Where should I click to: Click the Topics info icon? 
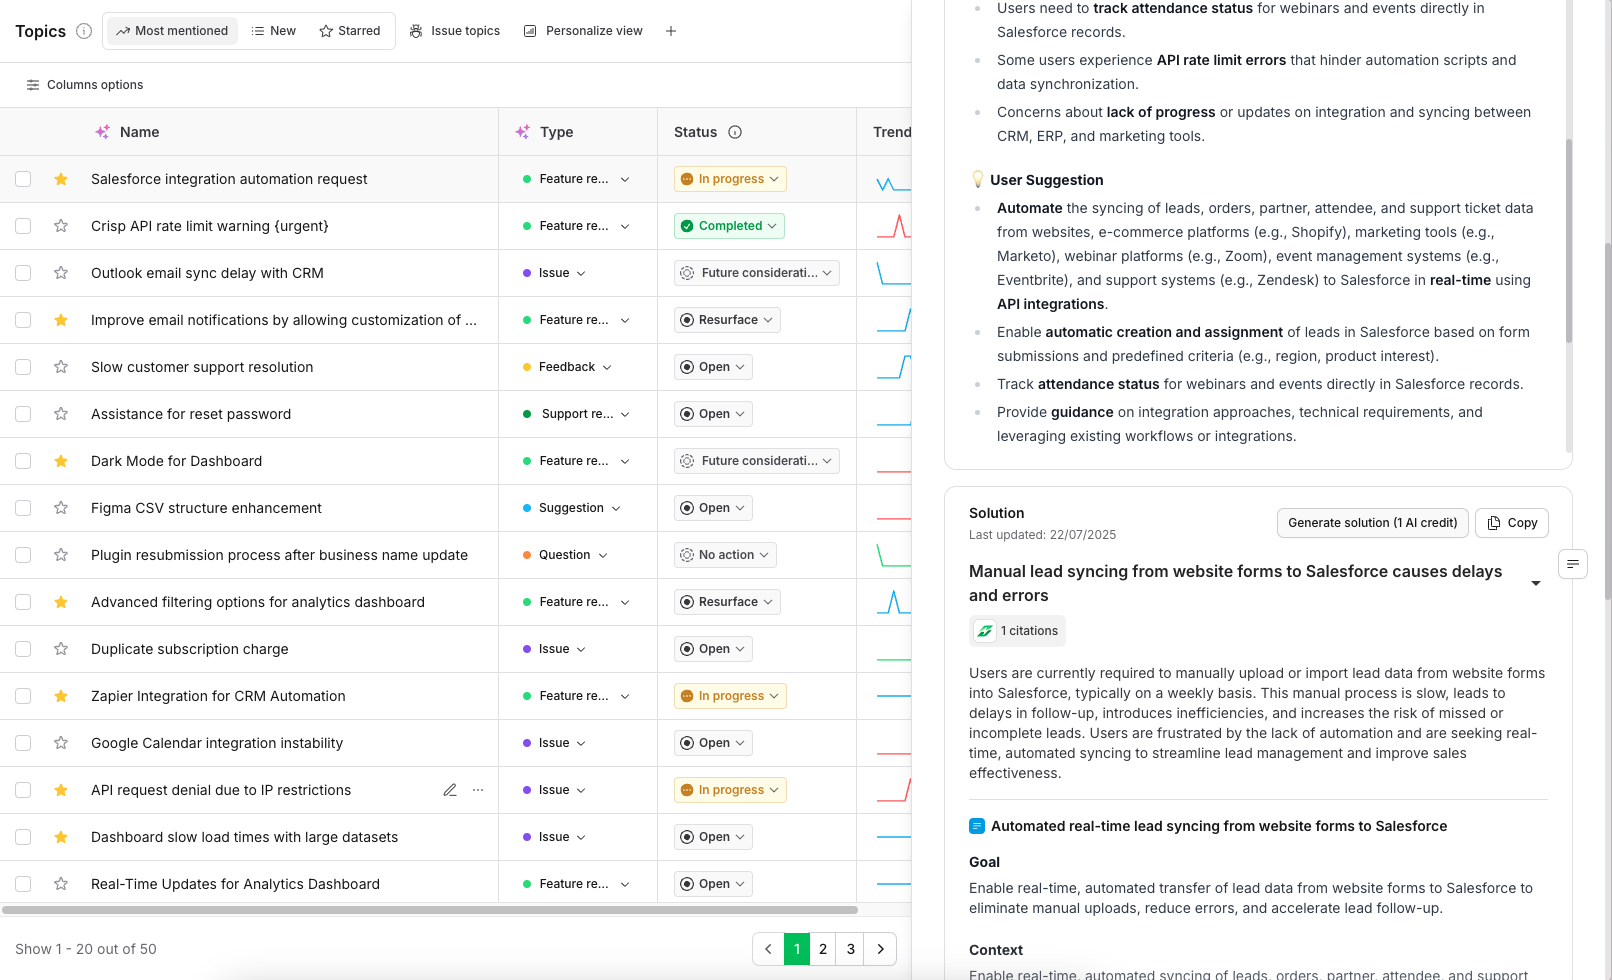tap(84, 31)
